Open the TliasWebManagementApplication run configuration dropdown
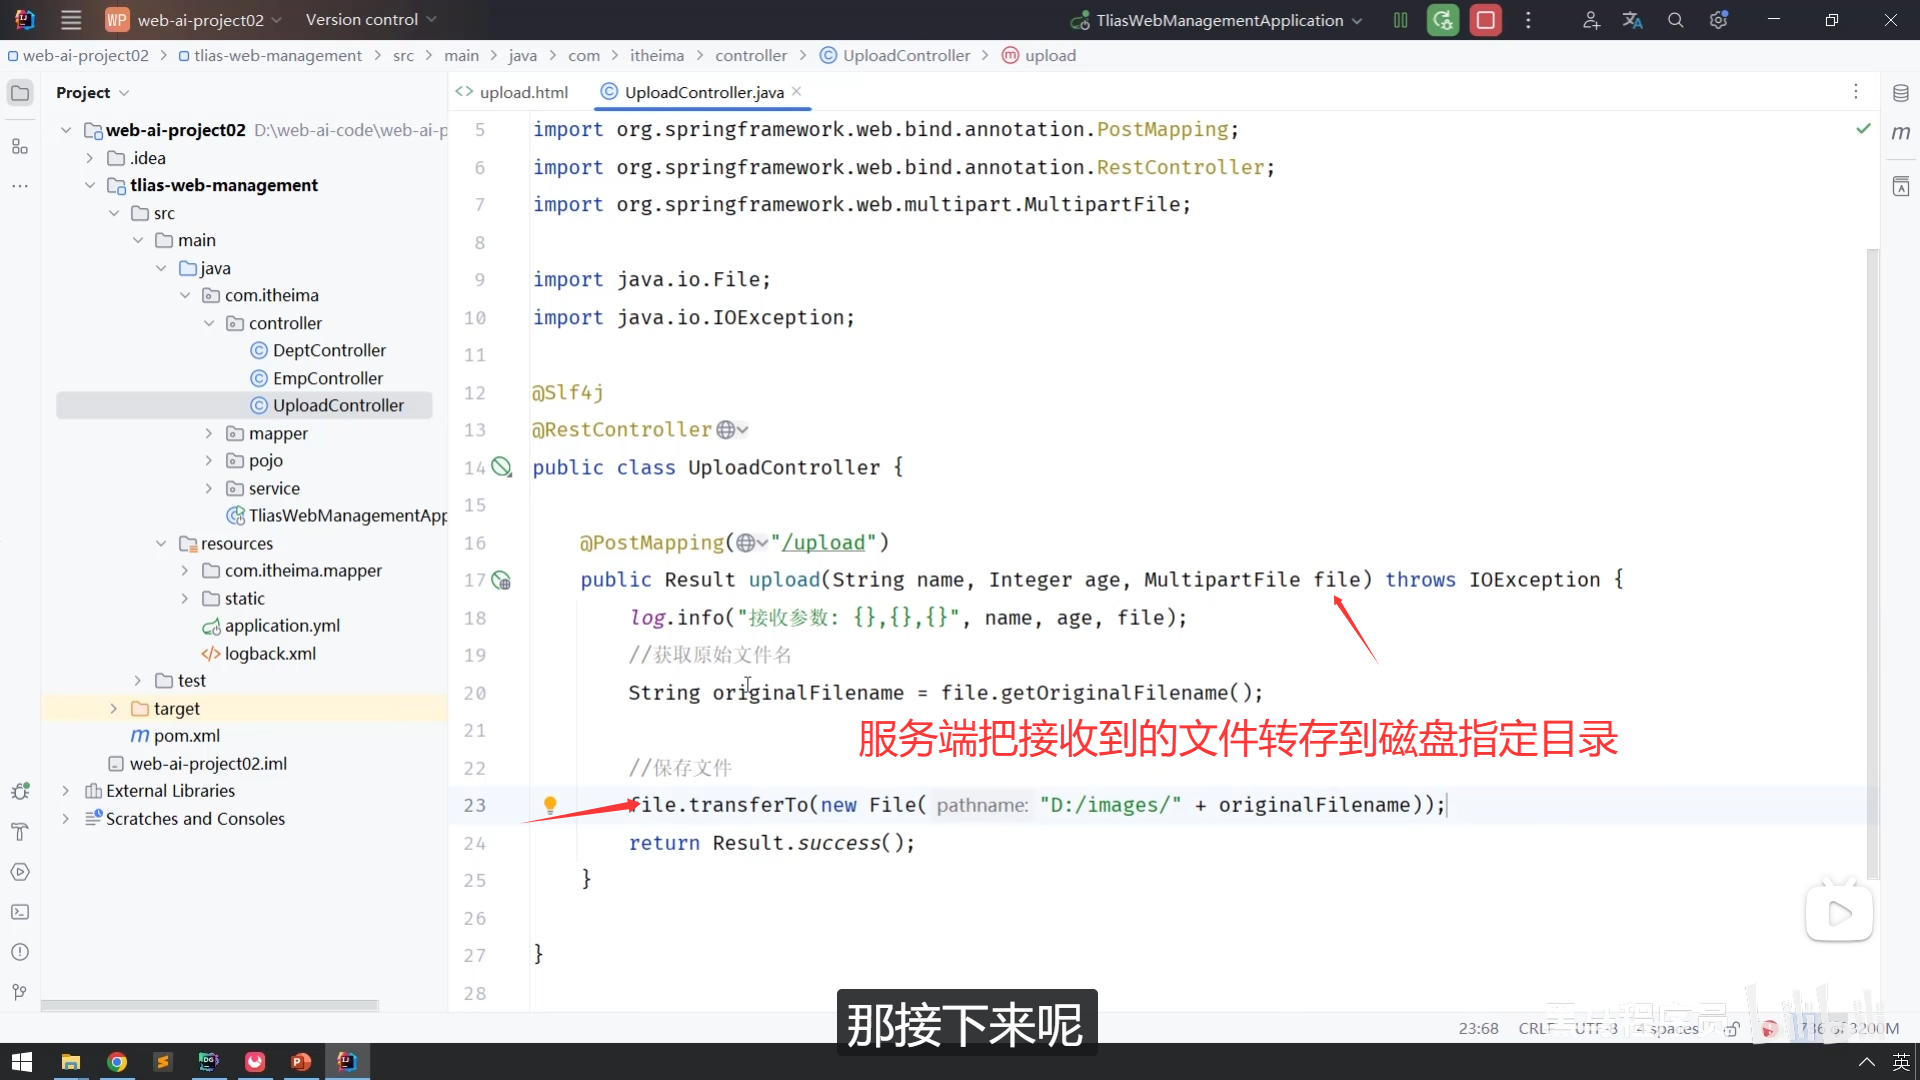 click(x=1219, y=20)
